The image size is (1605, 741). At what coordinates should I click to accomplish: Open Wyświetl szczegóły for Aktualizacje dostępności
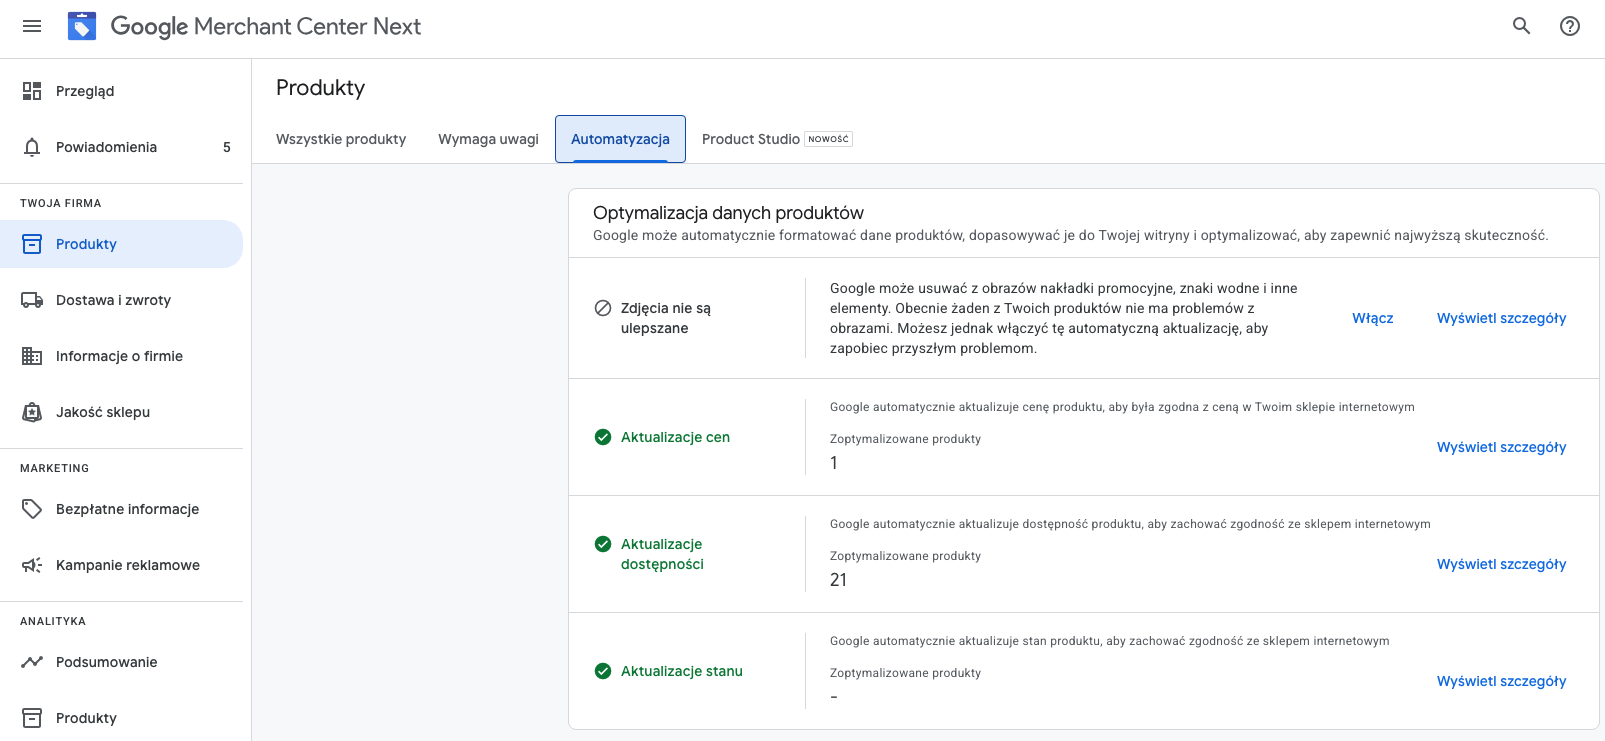[1501, 564]
